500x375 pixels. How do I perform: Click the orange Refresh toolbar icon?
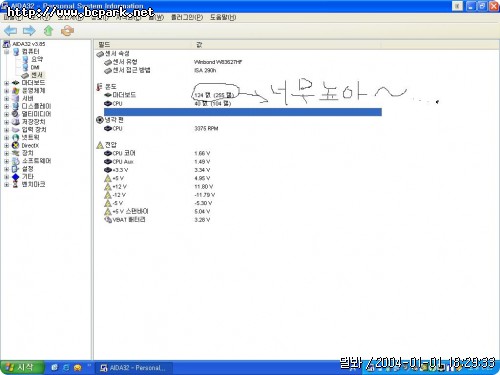pyautogui.click(x=67, y=31)
